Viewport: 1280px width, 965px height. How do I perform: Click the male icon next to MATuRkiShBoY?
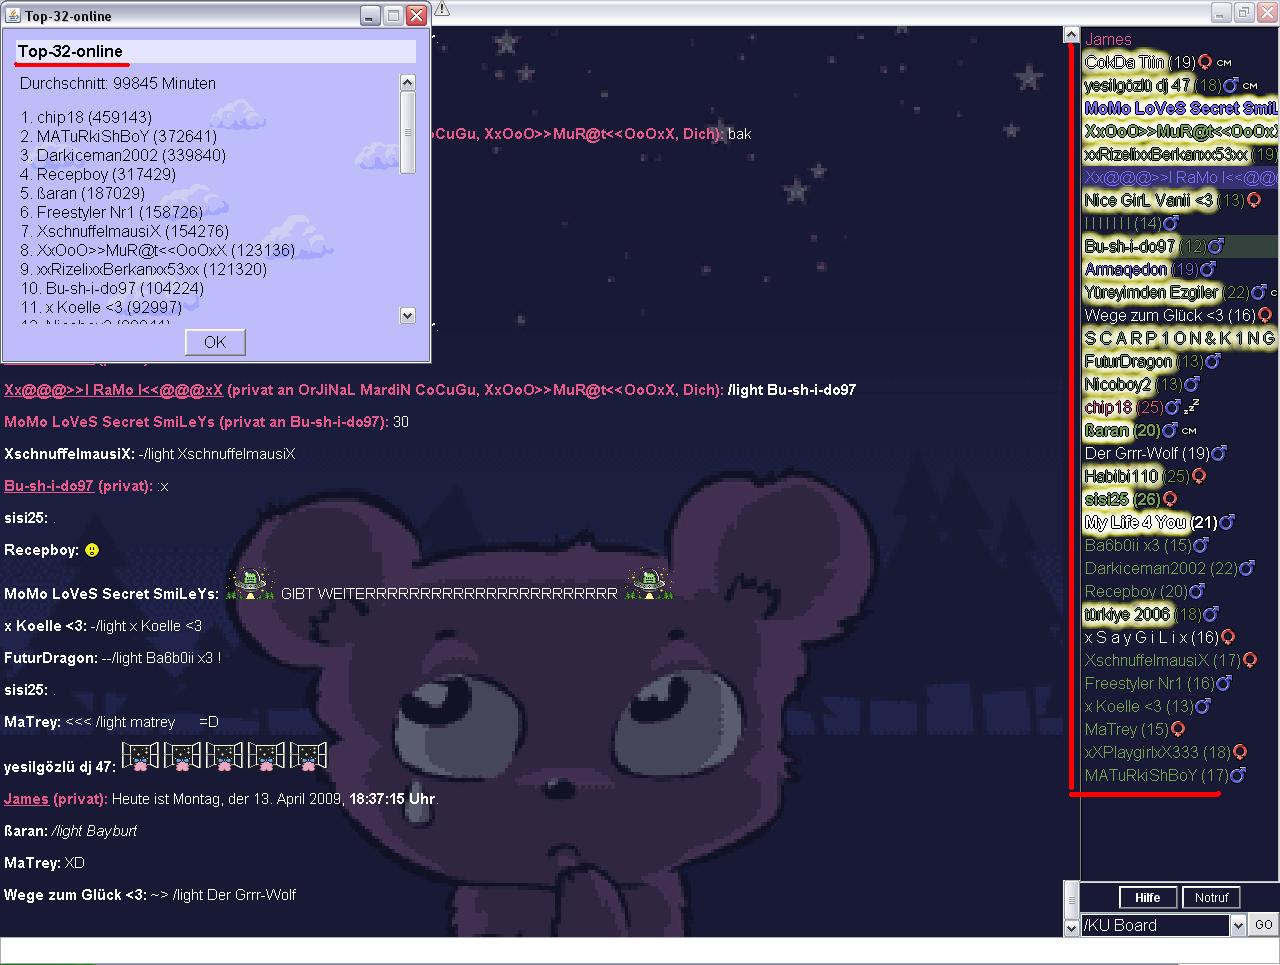[x=1238, y=775]
